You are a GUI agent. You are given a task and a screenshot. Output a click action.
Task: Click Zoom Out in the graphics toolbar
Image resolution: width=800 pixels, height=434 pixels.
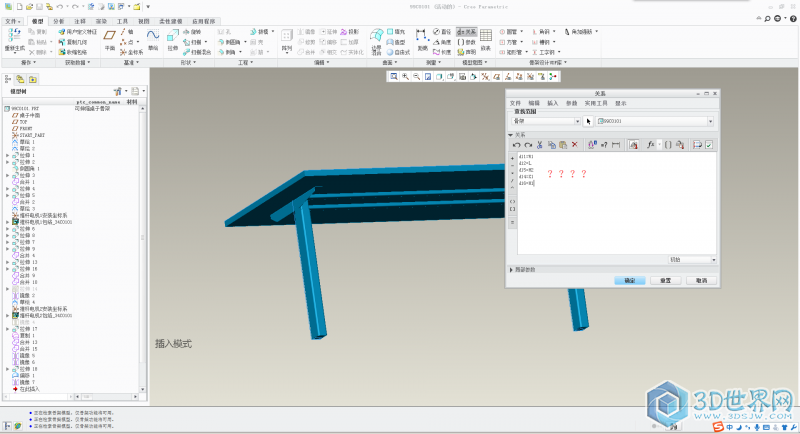coord(416,76)
